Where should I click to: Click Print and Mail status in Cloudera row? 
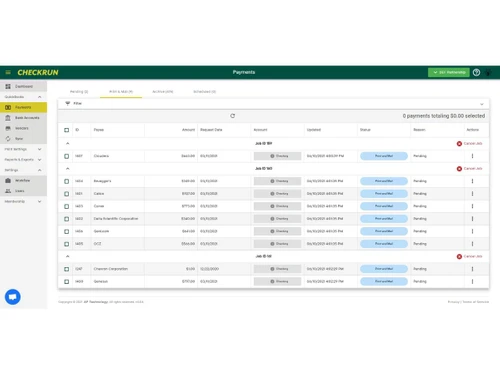(x=384, y=156)
